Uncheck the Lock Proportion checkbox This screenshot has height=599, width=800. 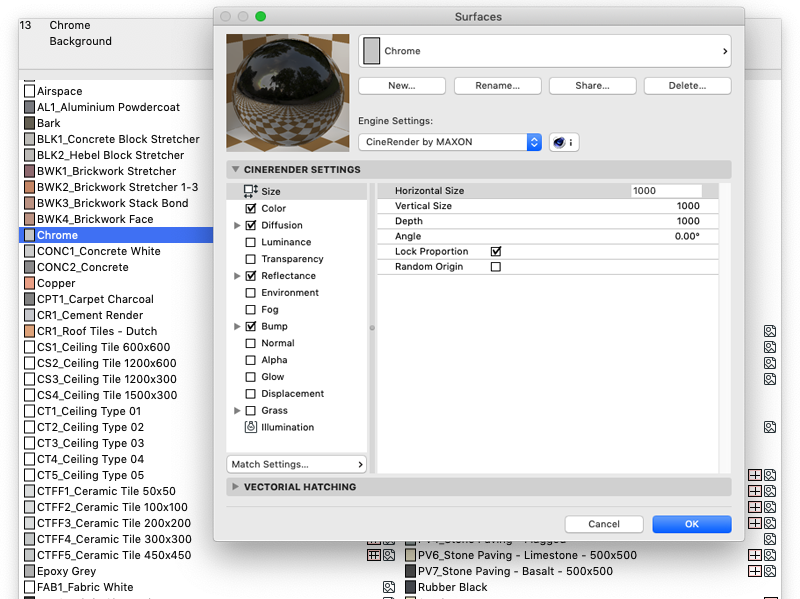coord(495,251)
